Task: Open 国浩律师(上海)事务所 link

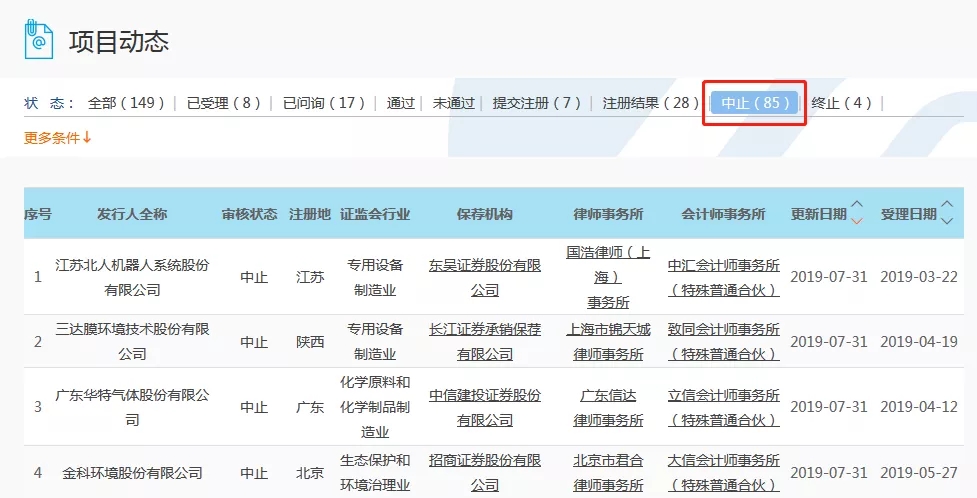Action: 608,277
